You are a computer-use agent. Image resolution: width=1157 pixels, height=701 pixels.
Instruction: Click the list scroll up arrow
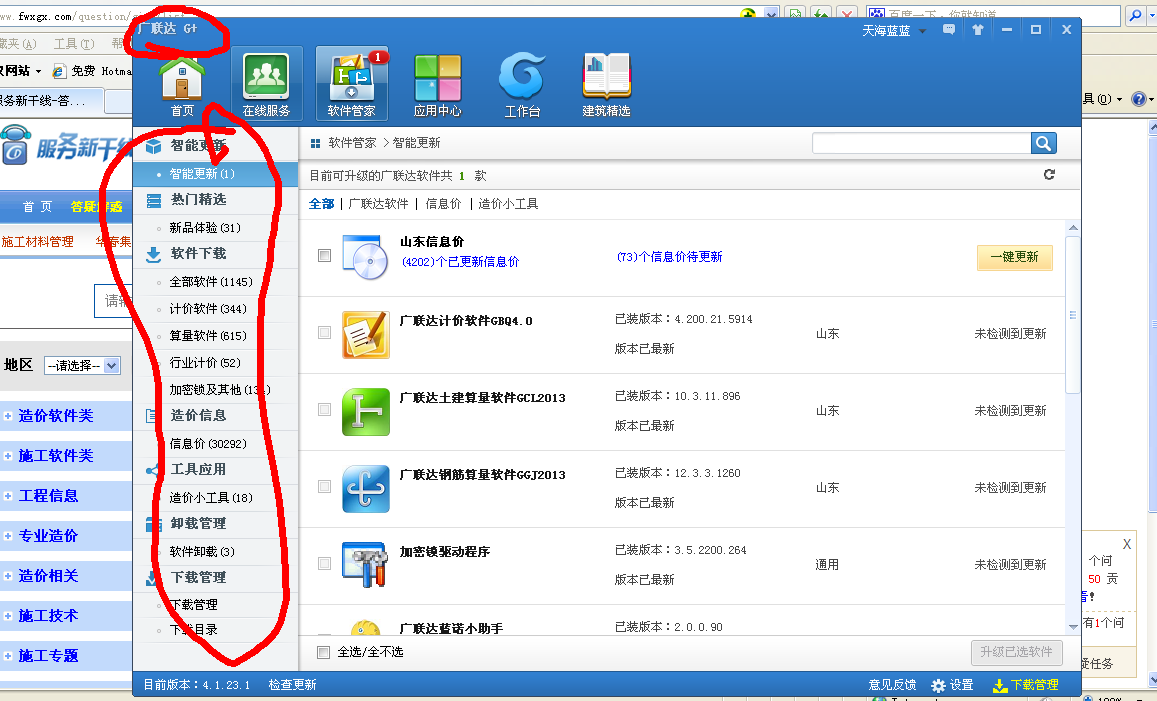pyautogui.click(x=1073, y=227)
